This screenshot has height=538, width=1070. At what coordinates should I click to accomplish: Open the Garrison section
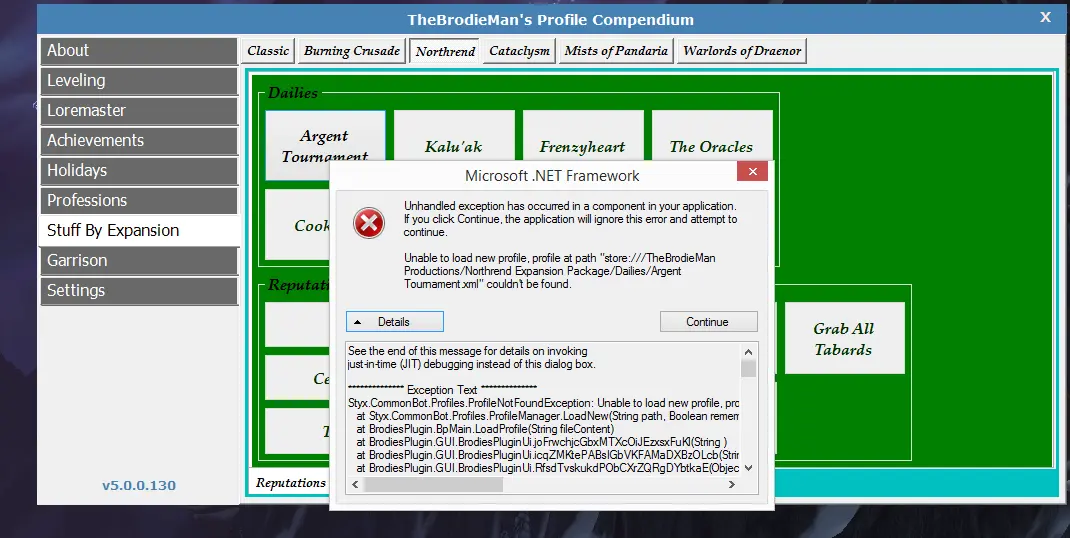click(x=139, y=261)
